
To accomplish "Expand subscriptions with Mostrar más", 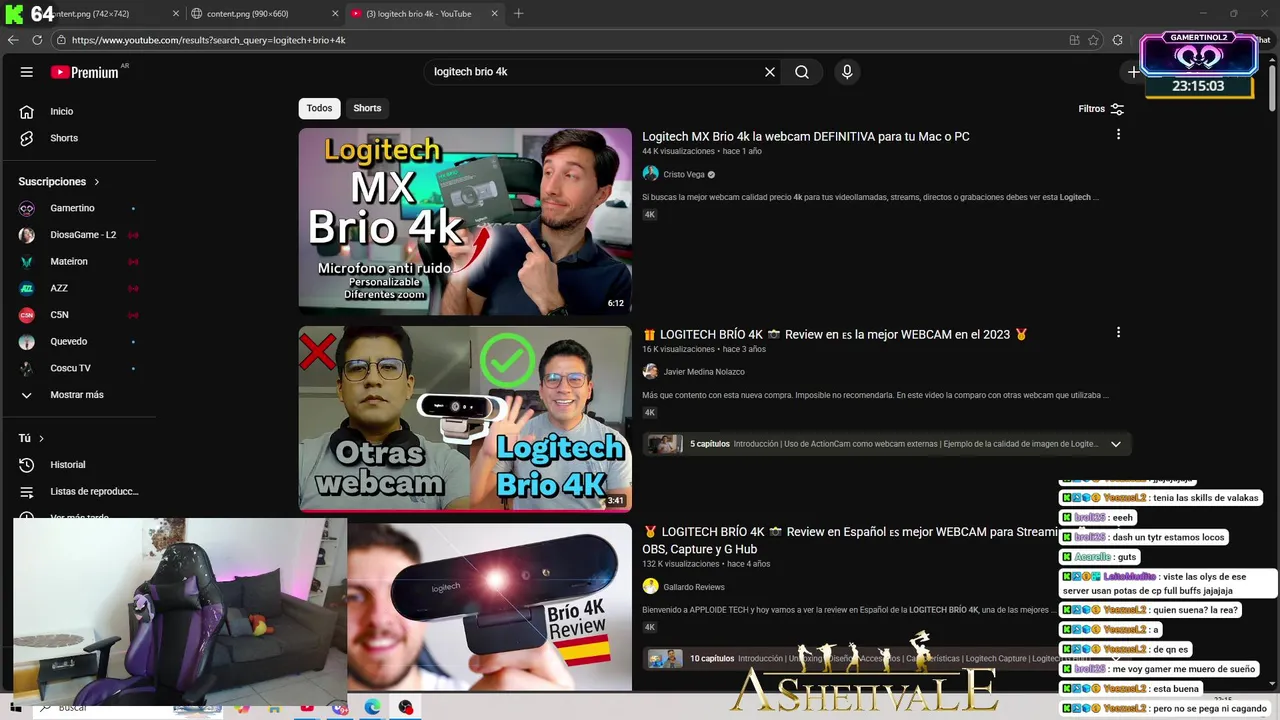I will coord(78,395).
